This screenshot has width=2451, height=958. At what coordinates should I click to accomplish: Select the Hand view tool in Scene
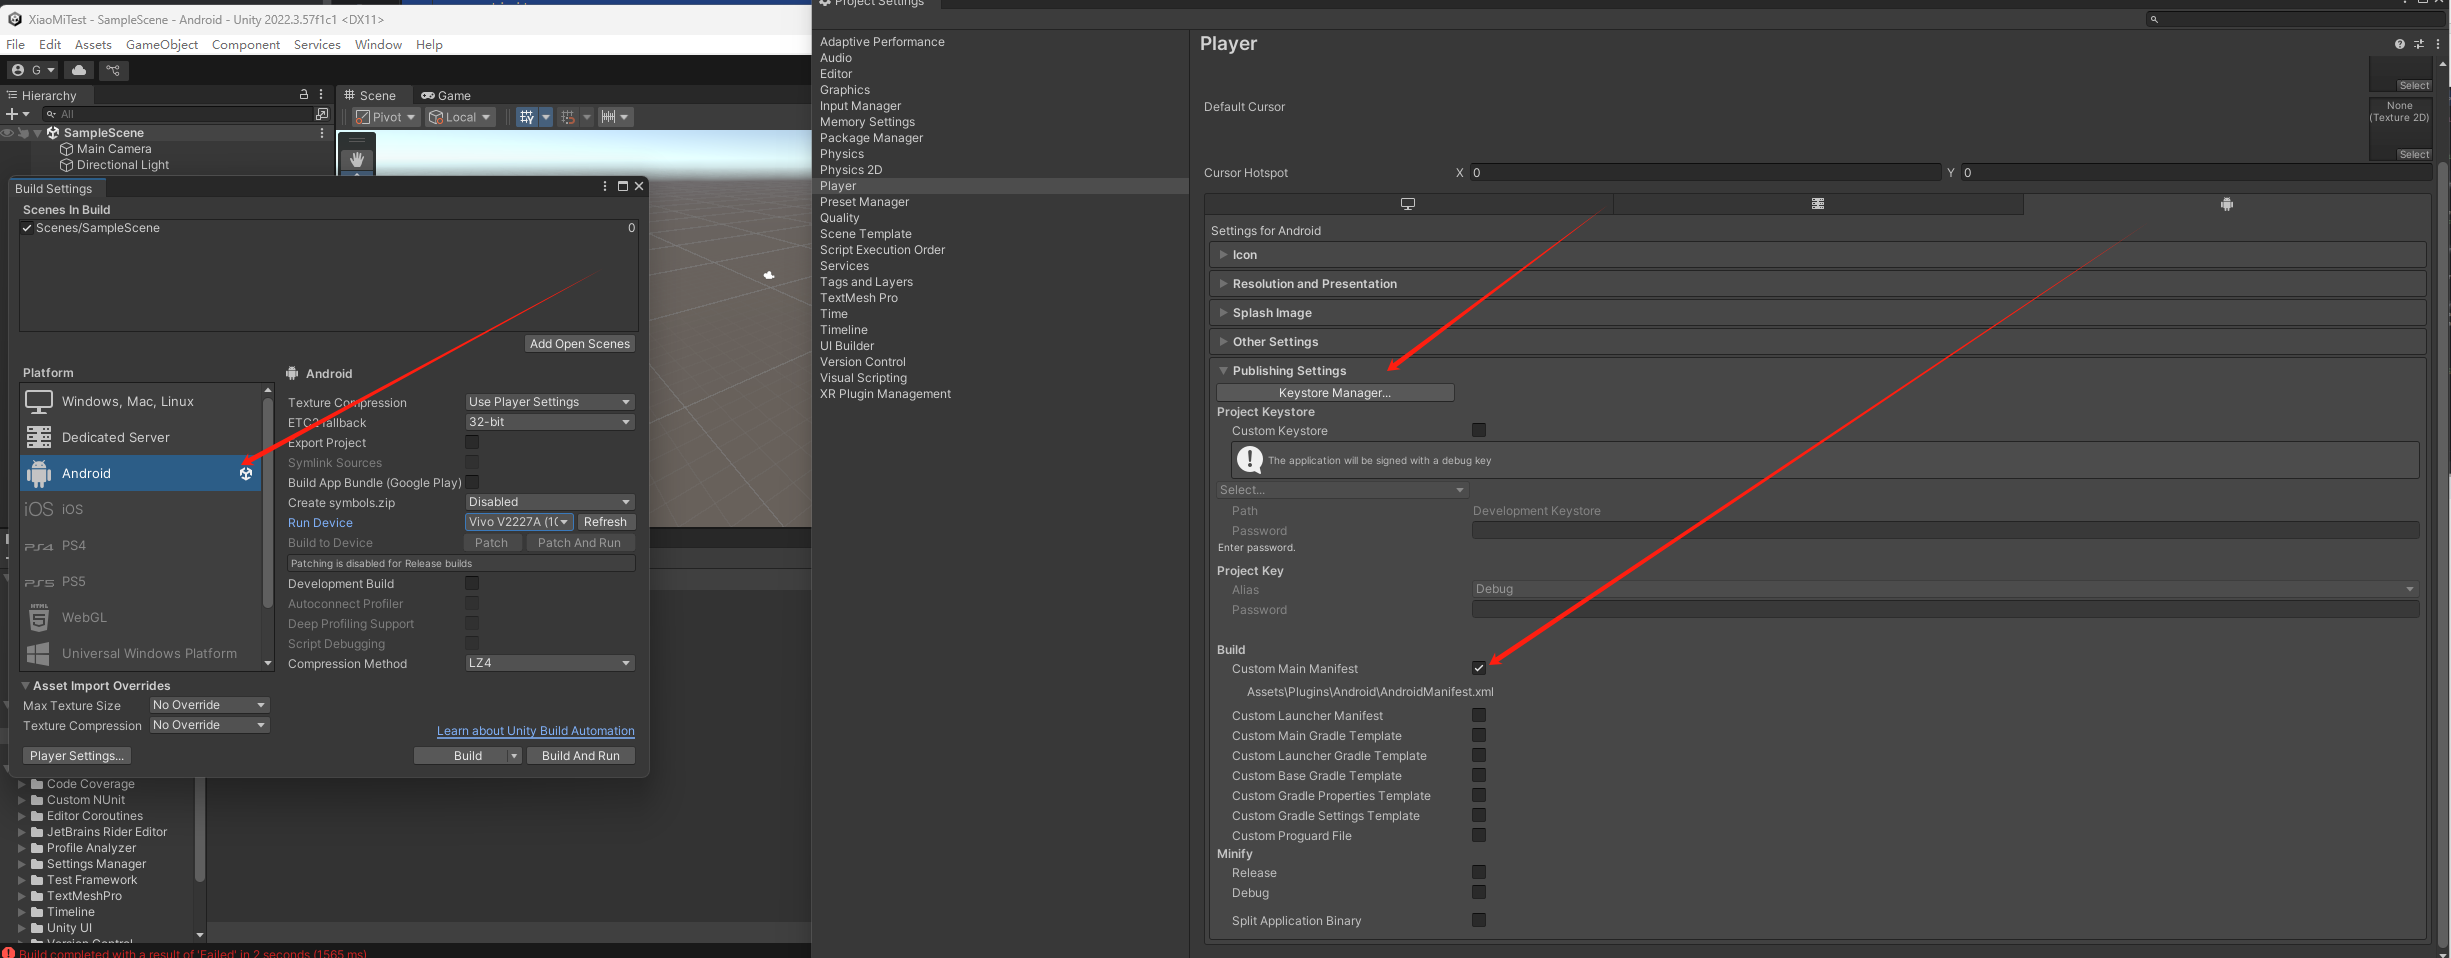[x=357, y=159]
